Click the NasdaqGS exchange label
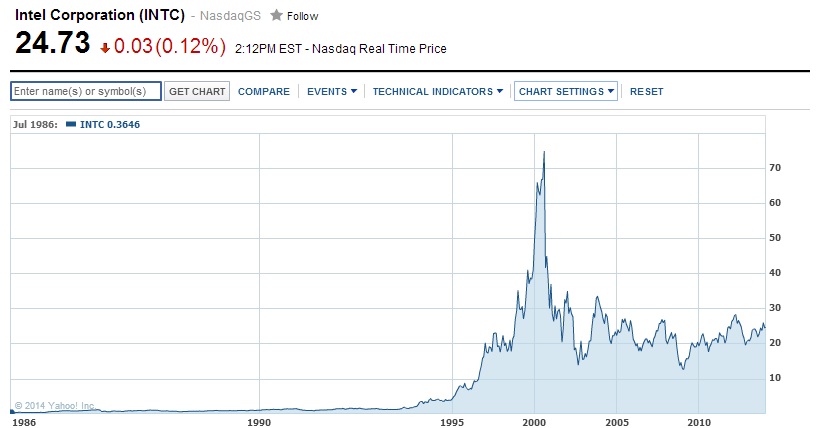 pos(230,16)
